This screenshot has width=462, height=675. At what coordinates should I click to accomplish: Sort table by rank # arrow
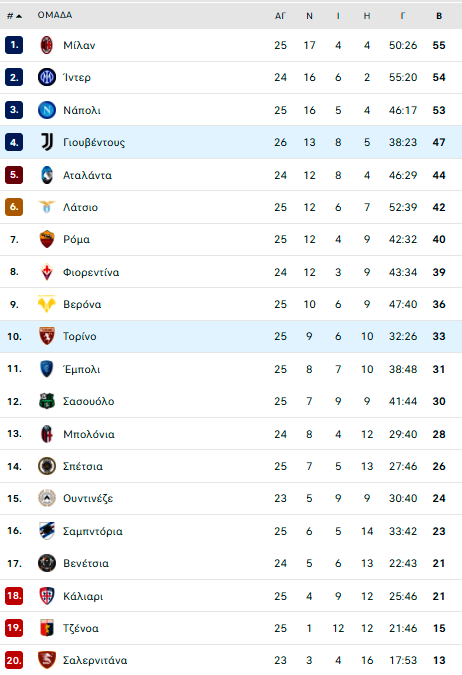pos(14,16)
